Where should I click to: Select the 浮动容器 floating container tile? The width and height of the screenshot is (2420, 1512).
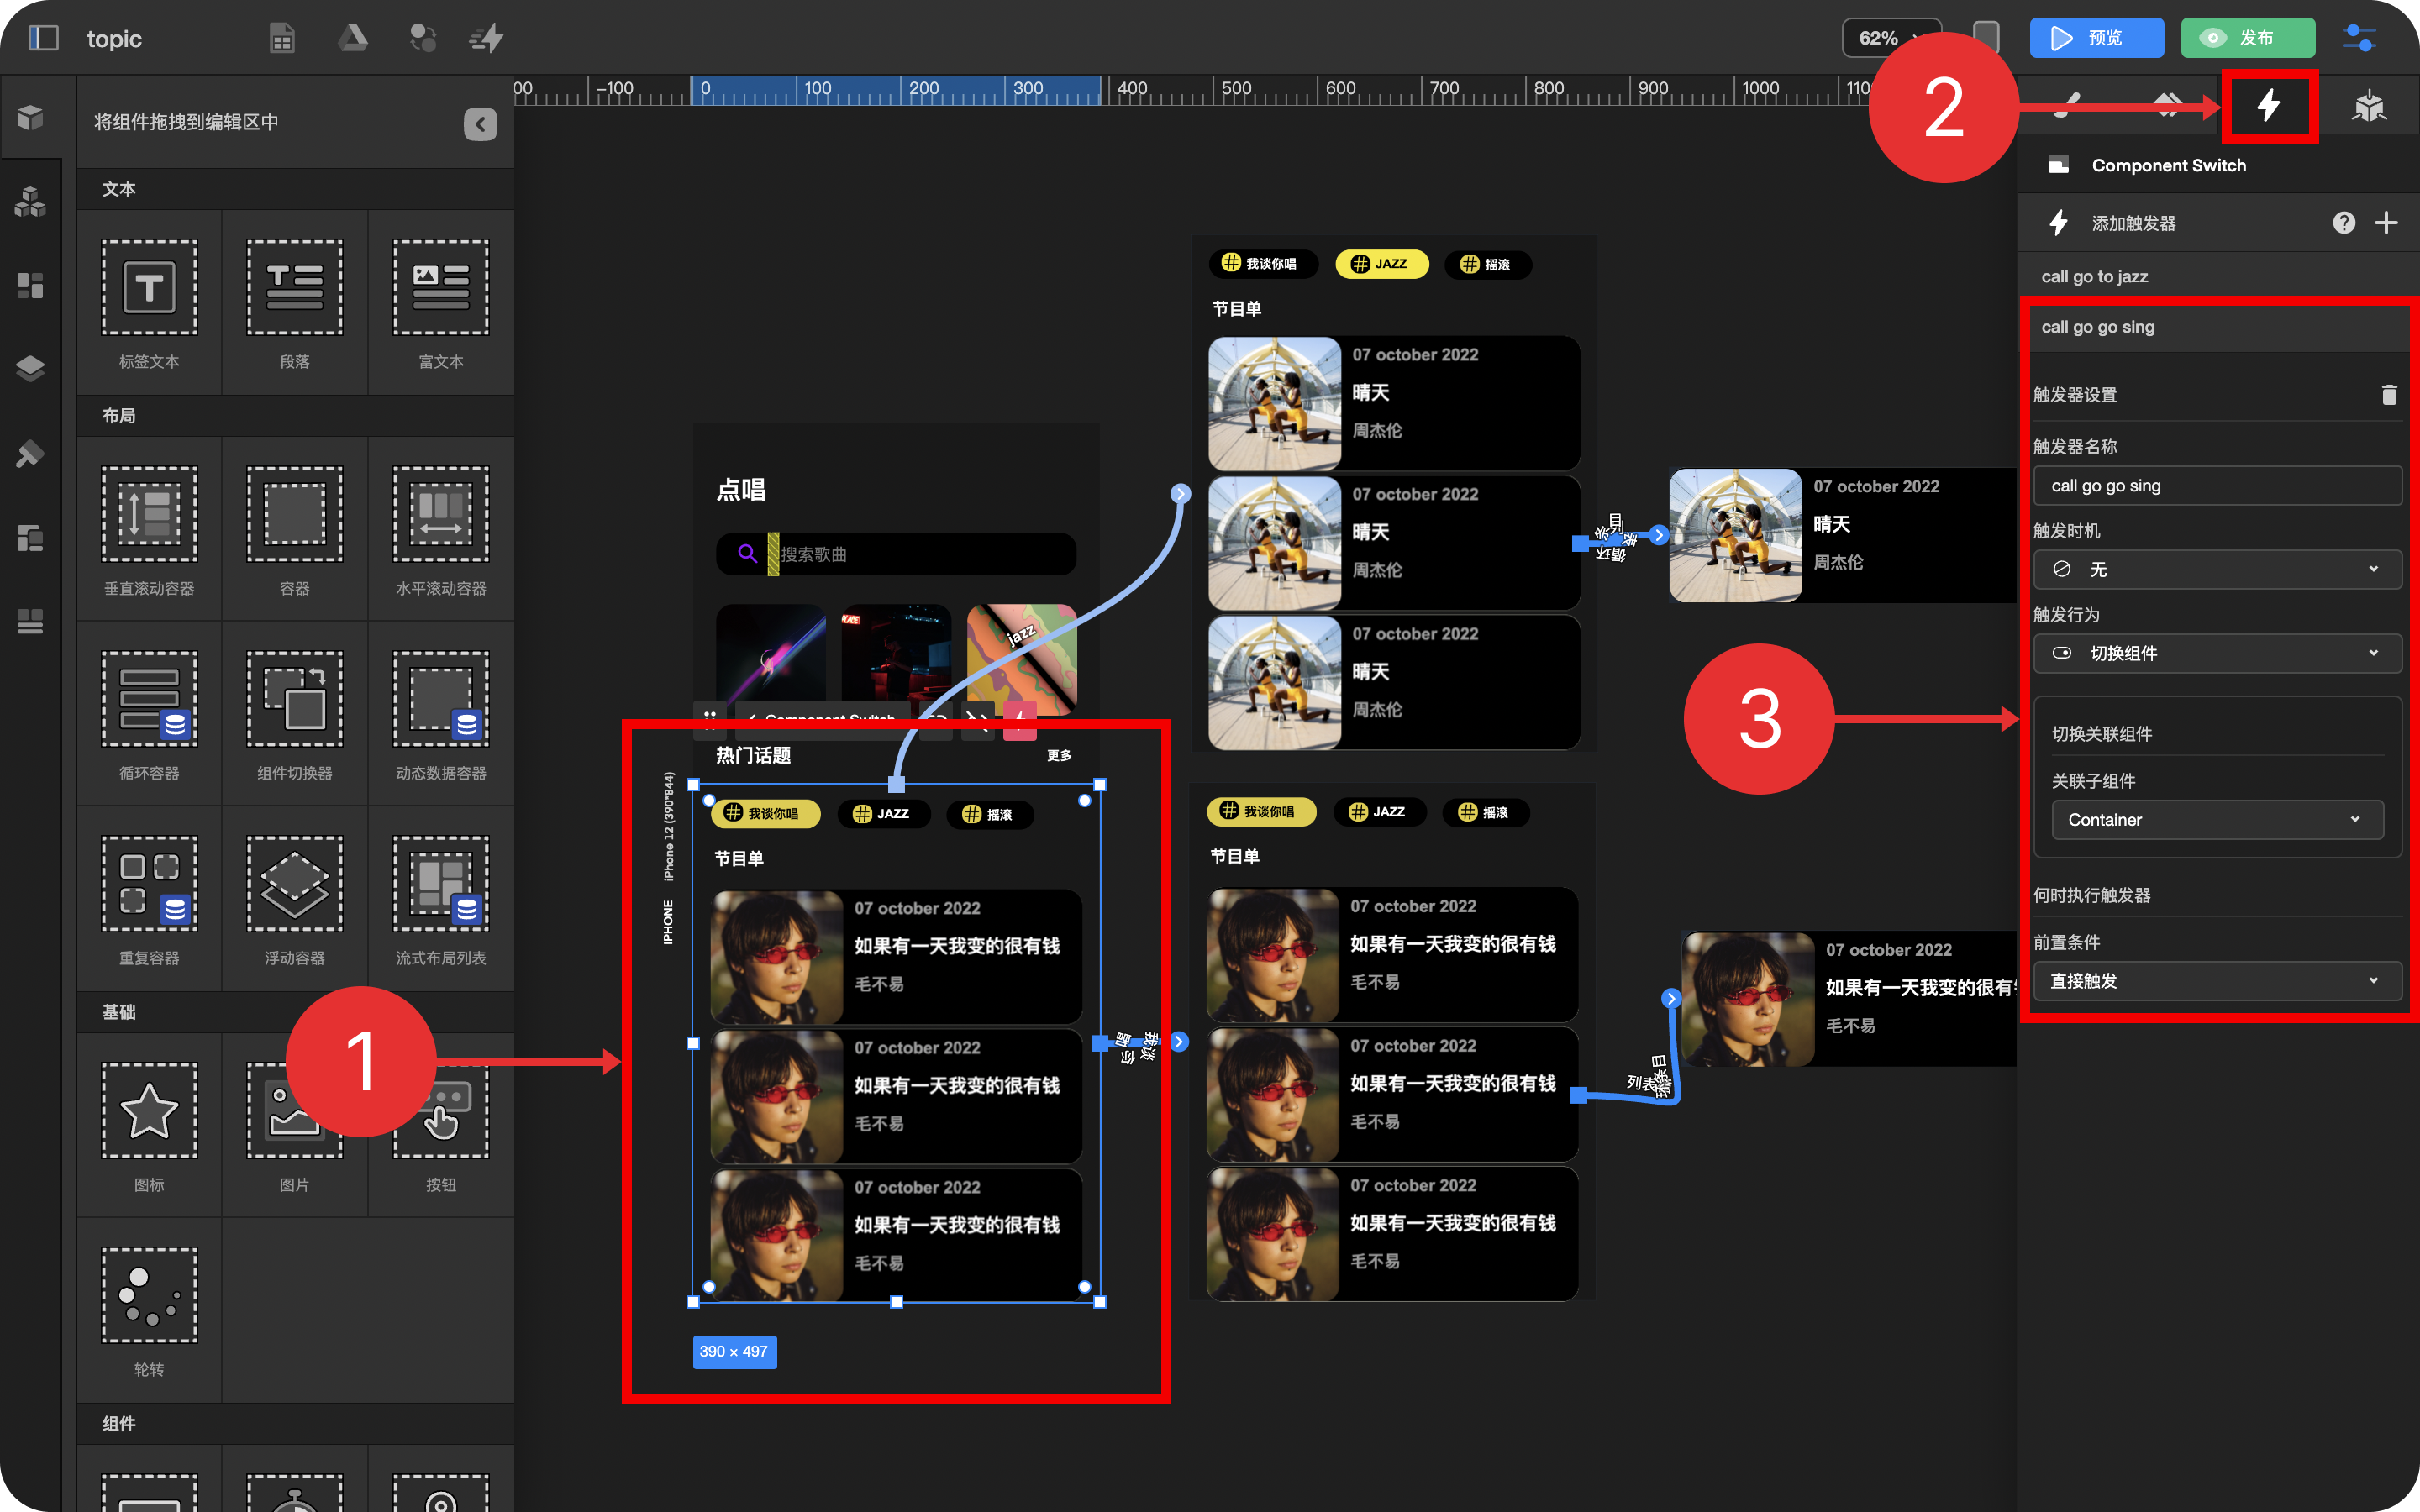(295, 899)
